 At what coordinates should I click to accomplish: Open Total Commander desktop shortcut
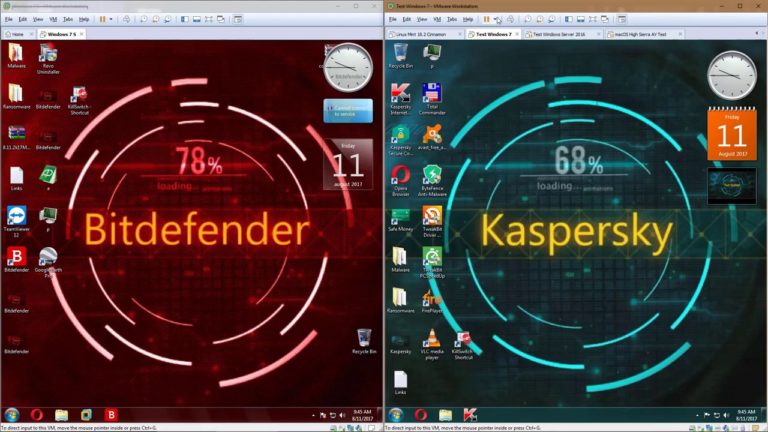[432, 99]
